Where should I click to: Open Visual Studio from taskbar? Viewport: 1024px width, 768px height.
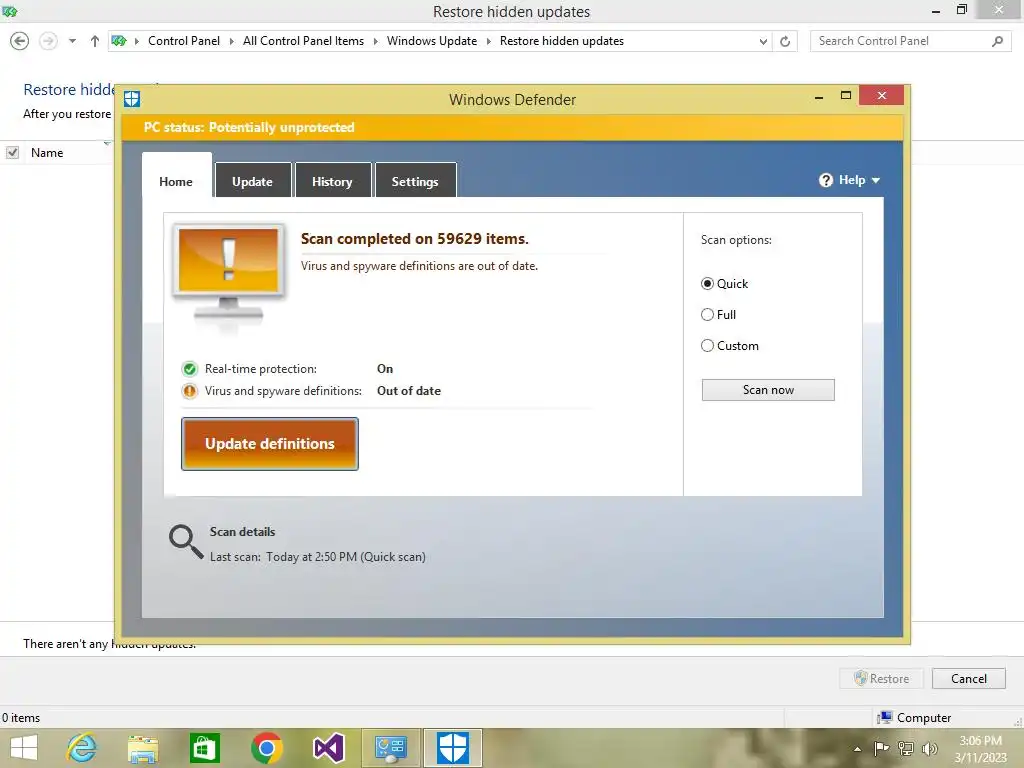point(328,748)
